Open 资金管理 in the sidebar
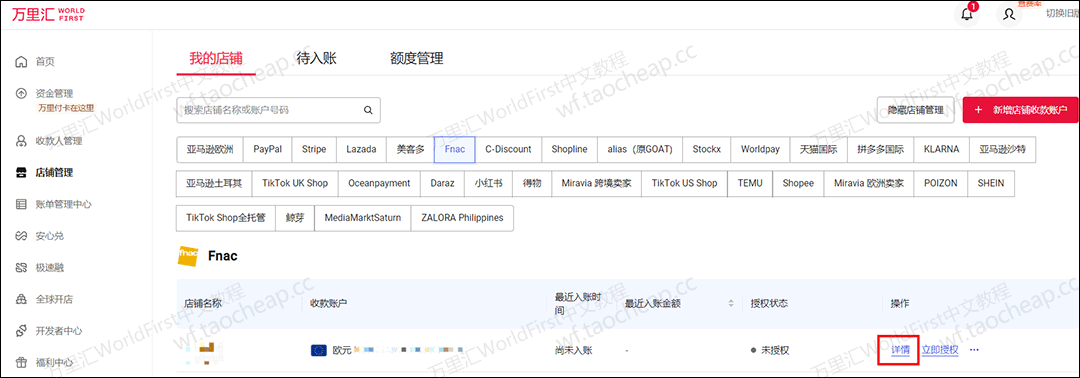 pos(54,94)
